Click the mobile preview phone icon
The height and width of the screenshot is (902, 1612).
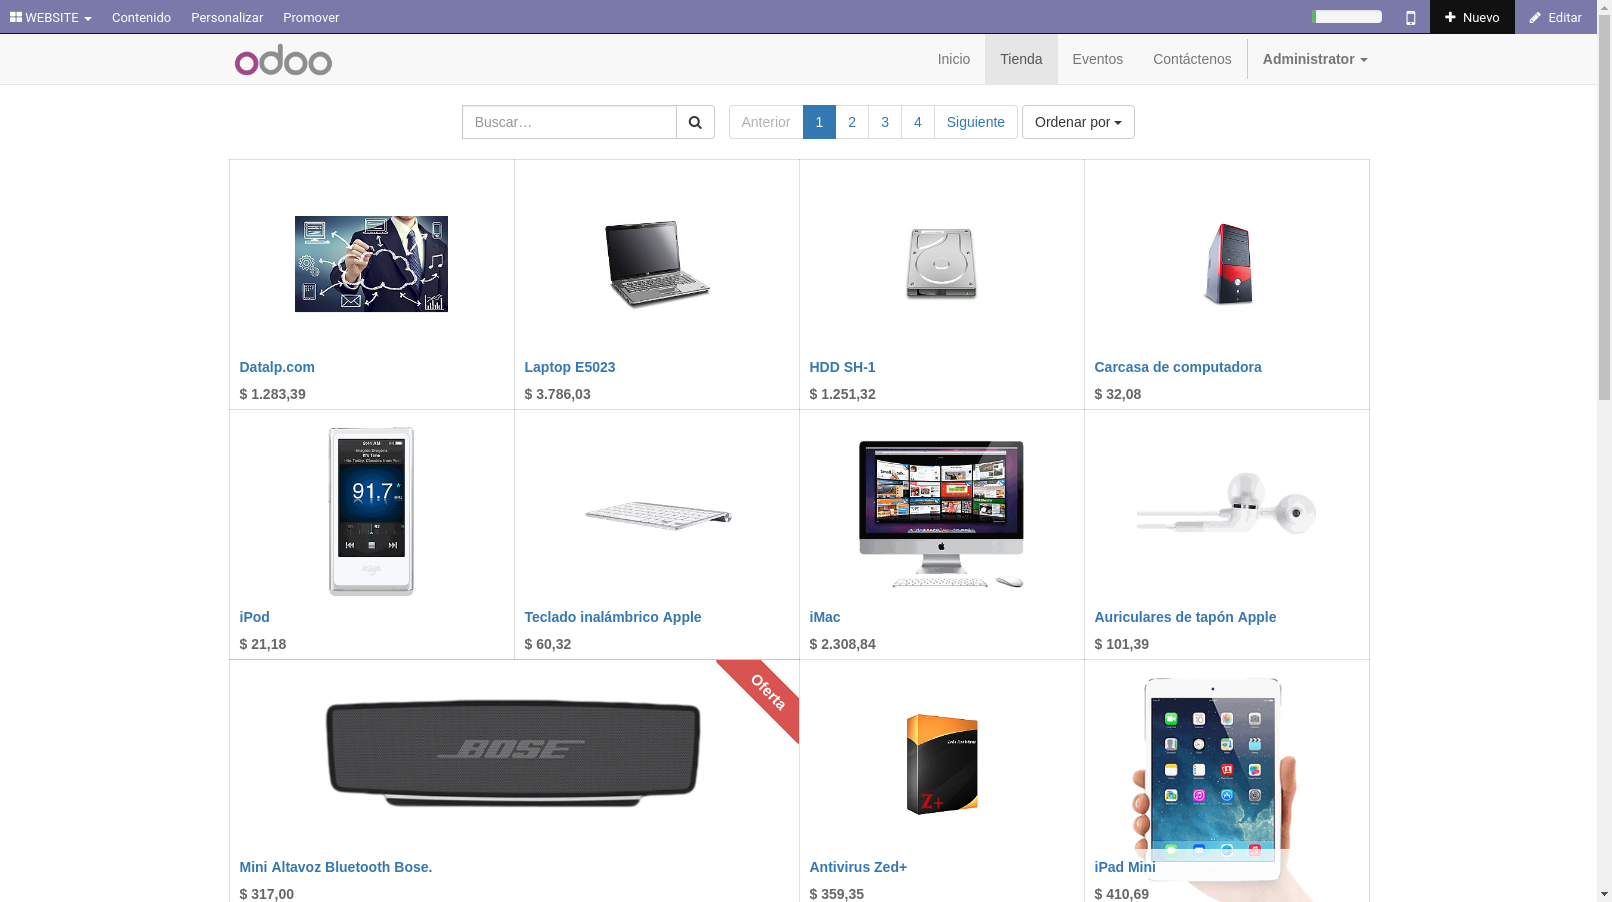click(x=1410, y=17)
